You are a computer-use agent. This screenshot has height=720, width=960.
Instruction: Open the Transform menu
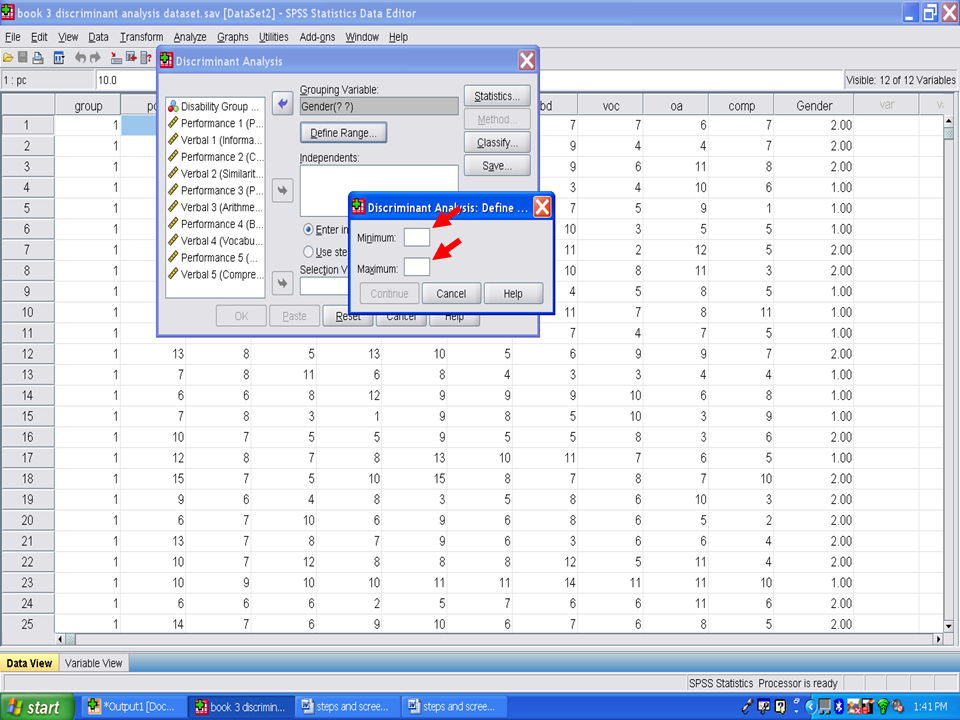point(141,37)
